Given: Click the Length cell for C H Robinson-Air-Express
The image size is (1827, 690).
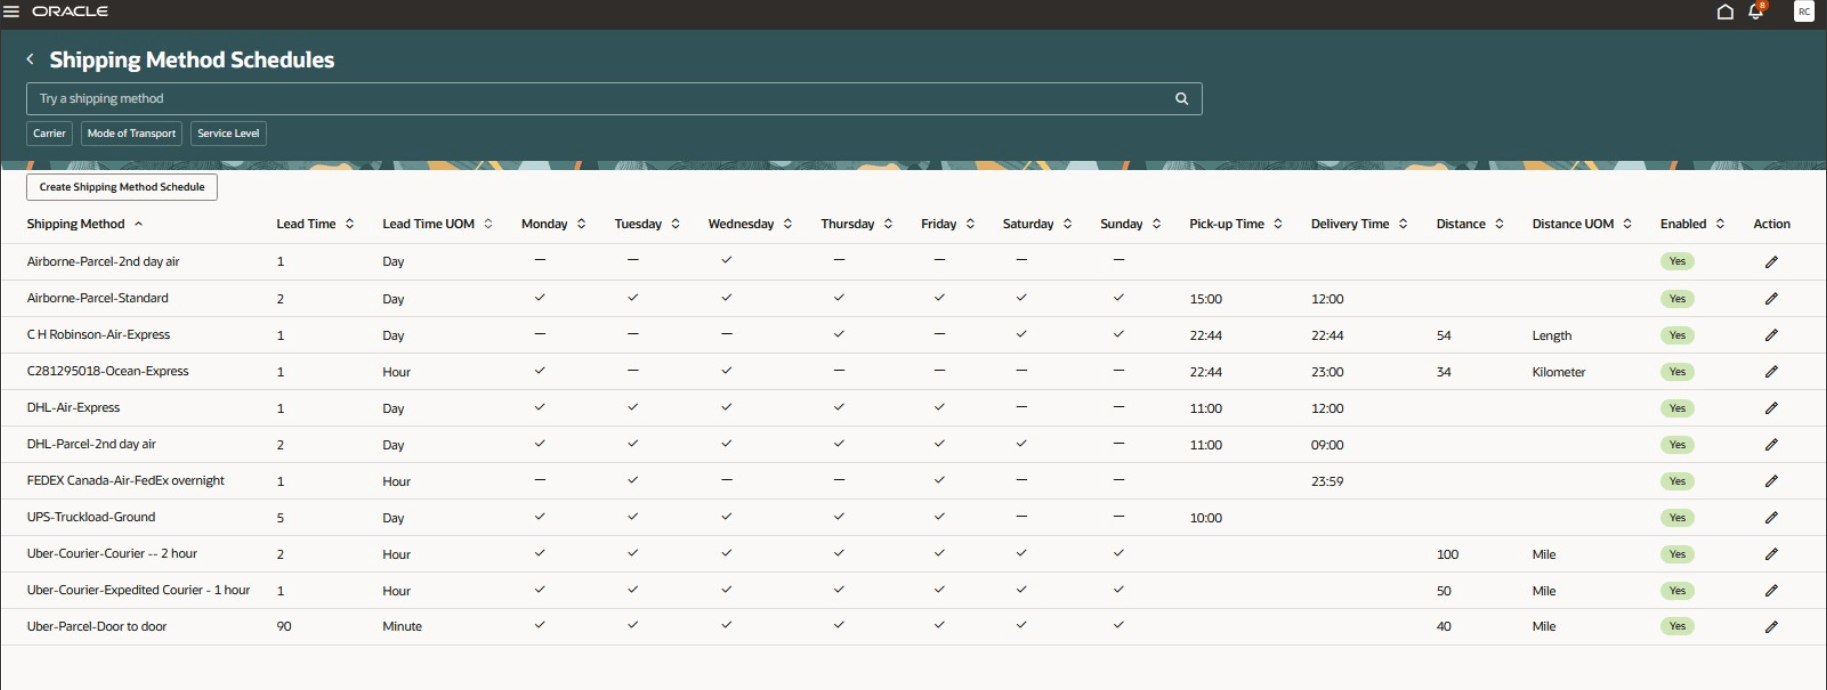Looking at the screenshot, I should [x=1552, y=336].
